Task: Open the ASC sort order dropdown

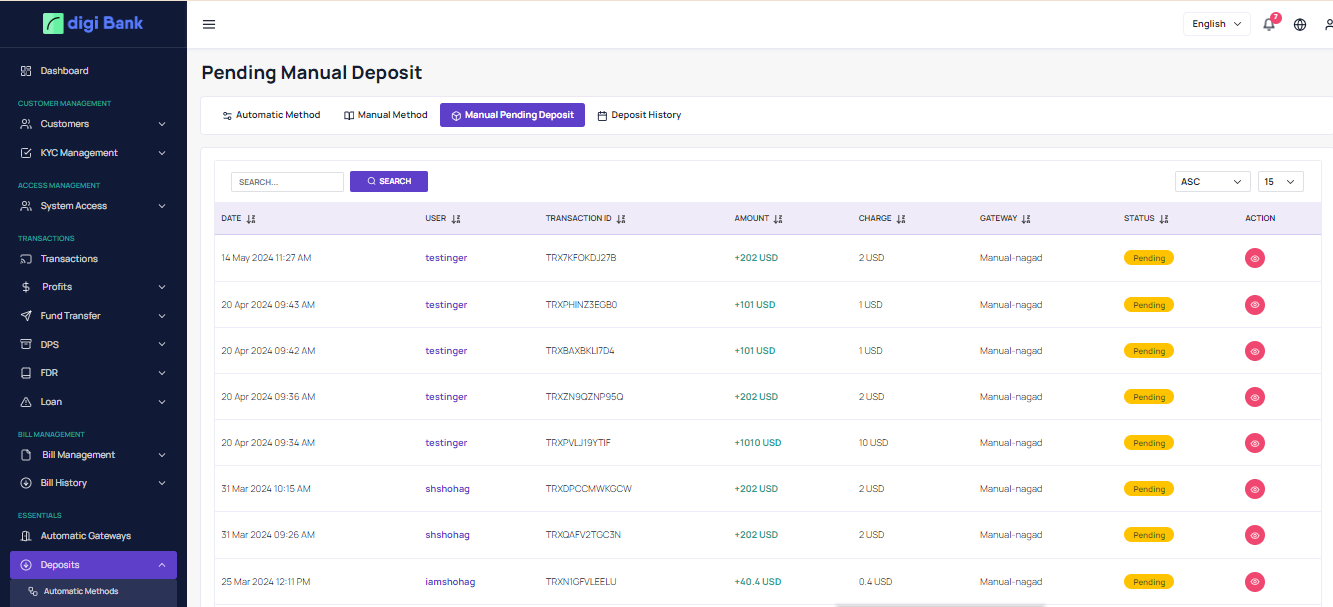Action: [x=1212, y=181]
